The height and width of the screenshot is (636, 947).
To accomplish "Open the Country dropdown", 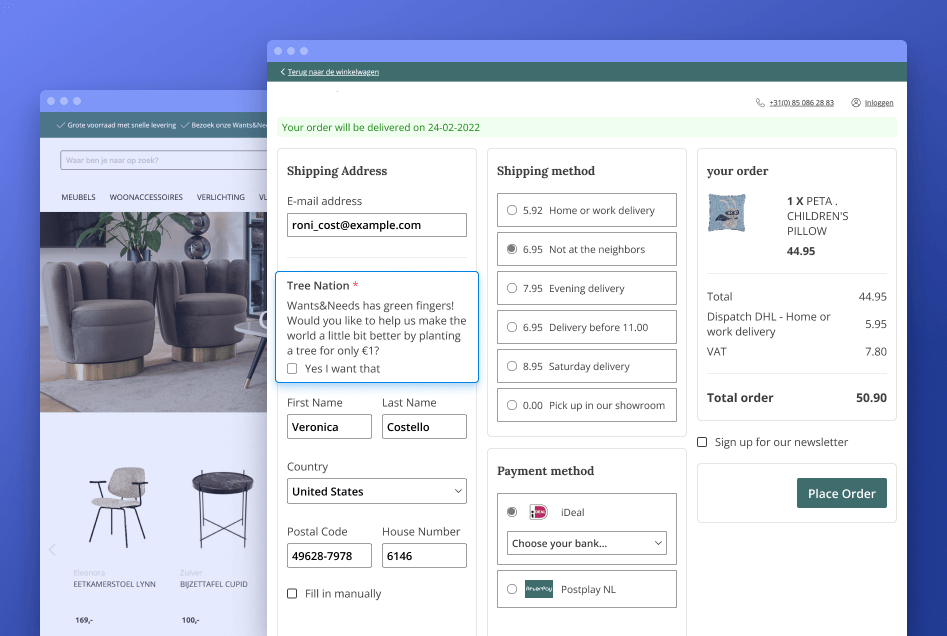I will coord(376,491).
